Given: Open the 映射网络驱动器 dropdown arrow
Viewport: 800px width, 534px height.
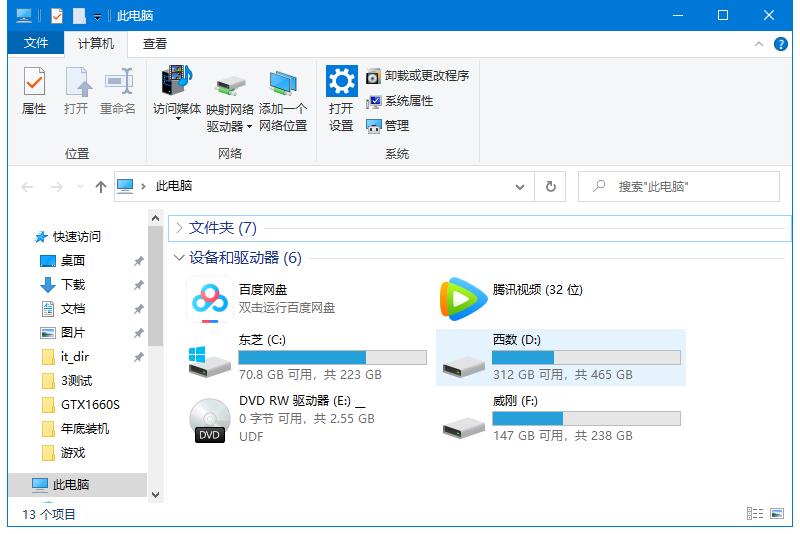Looking at the screenshot, I should [249, 126].
